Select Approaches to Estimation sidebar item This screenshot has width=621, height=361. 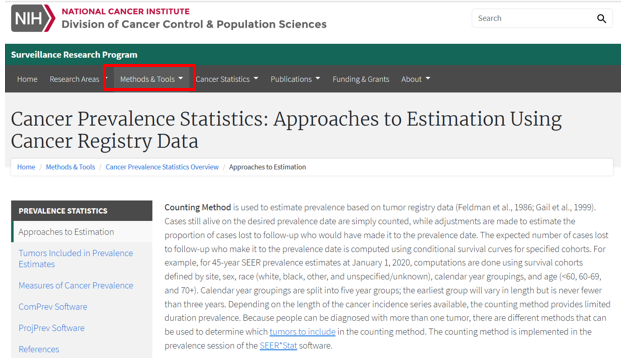pyautogui.click(x=66, y=232)
